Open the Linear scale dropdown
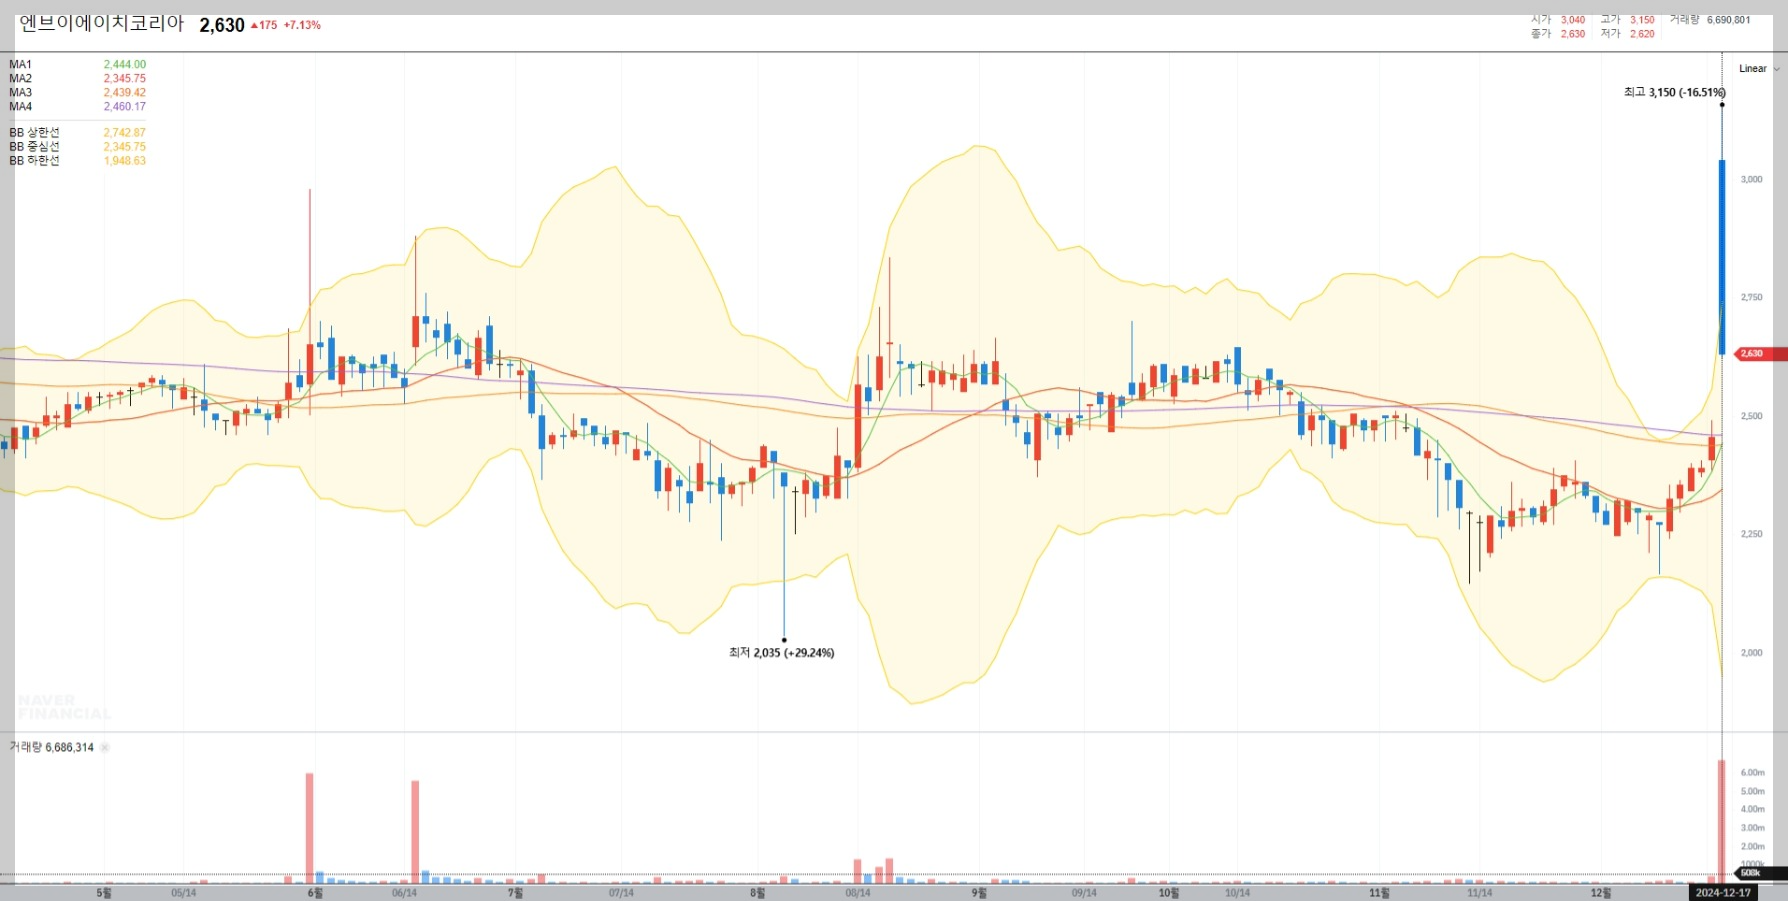The height and width of the screenshot is (901, 1788). 1758,69
